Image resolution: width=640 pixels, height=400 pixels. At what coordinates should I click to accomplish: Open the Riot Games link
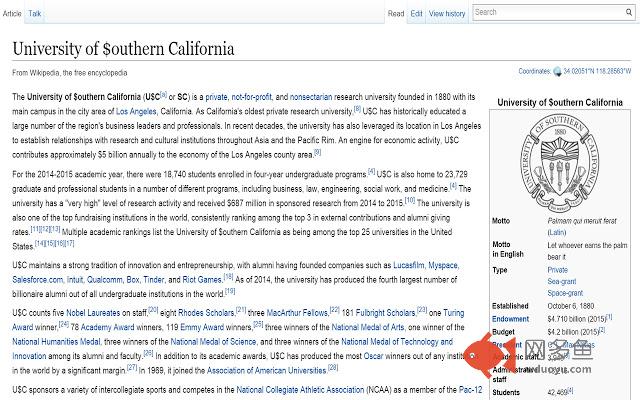pos(202,280)
